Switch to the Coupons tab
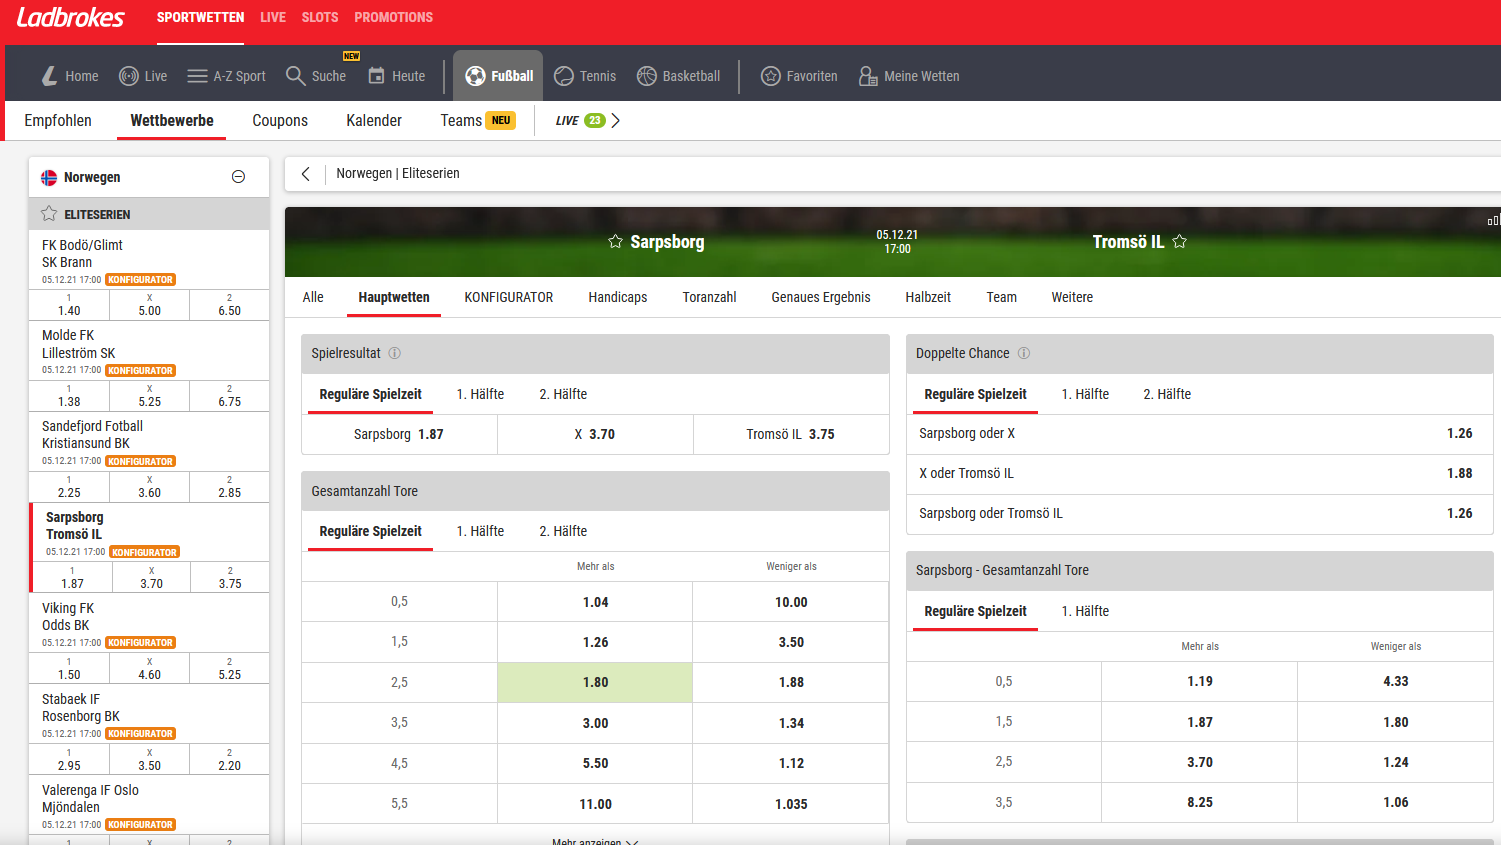Viewport: 1501px width, 850px height. (x=280, y=120)
